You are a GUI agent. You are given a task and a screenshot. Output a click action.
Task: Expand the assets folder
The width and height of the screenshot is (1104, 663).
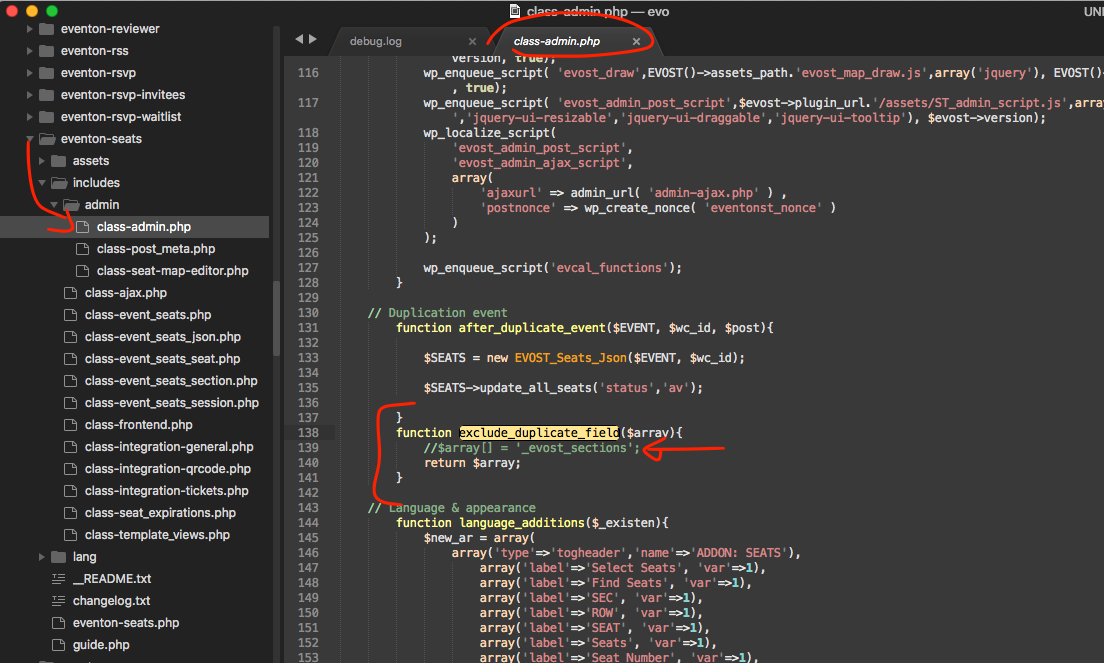pyautogui.click(x=42, y=161)
